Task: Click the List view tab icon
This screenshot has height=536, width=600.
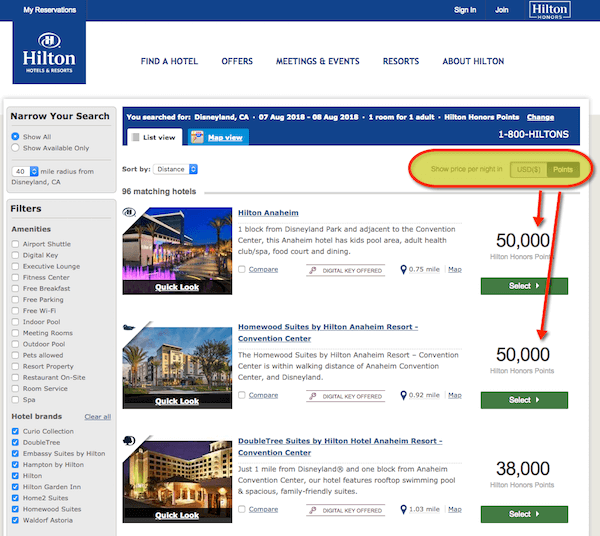Action: [x=136, y=137]
